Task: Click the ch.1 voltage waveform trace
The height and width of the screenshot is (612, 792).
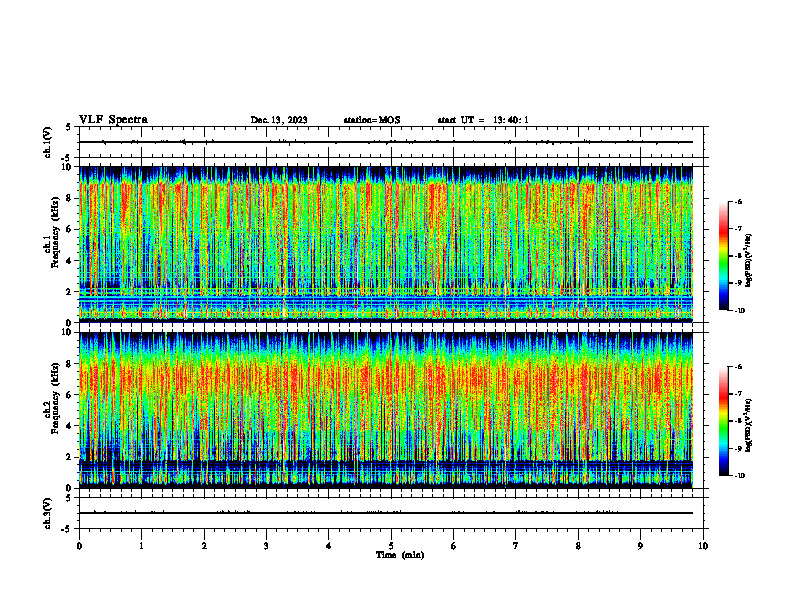Action: tap(386, 142)
